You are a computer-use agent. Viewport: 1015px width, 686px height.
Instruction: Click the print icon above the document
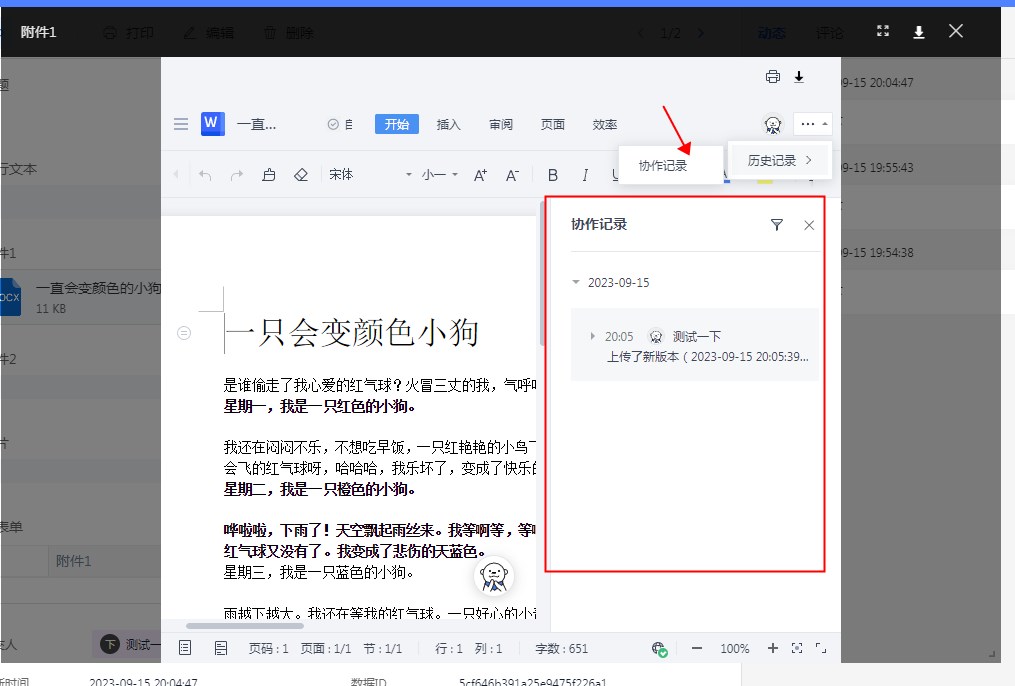click(x=772, y=77)
